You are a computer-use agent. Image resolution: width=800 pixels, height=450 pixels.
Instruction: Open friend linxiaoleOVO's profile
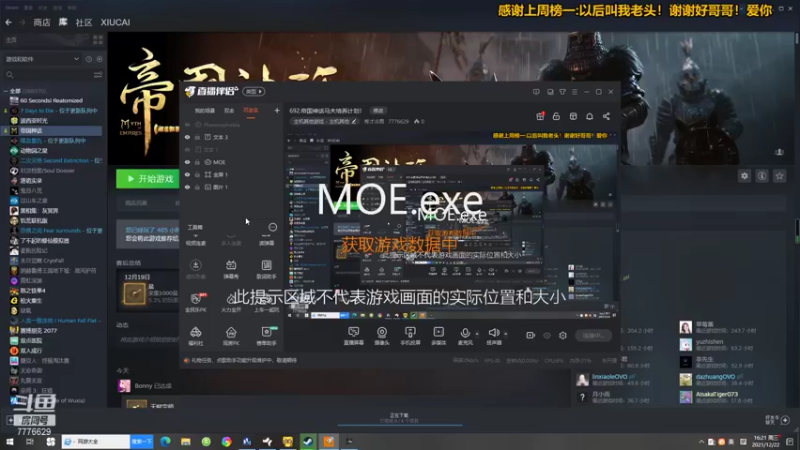pyautogui.click(x=610, y=377)
